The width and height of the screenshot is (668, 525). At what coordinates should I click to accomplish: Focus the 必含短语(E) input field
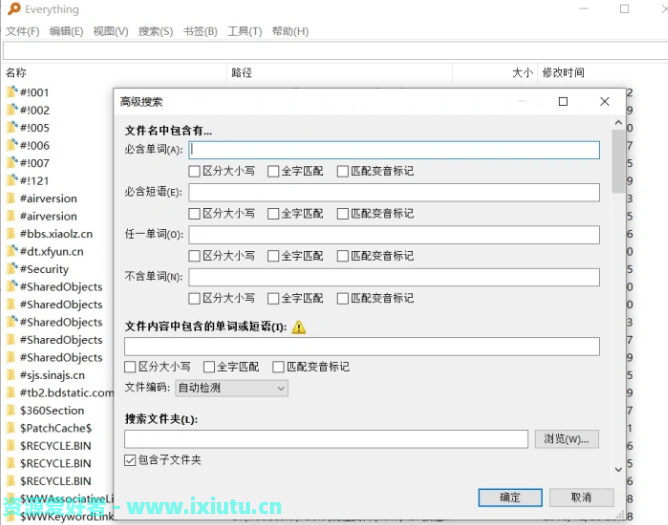click(394, 192)
